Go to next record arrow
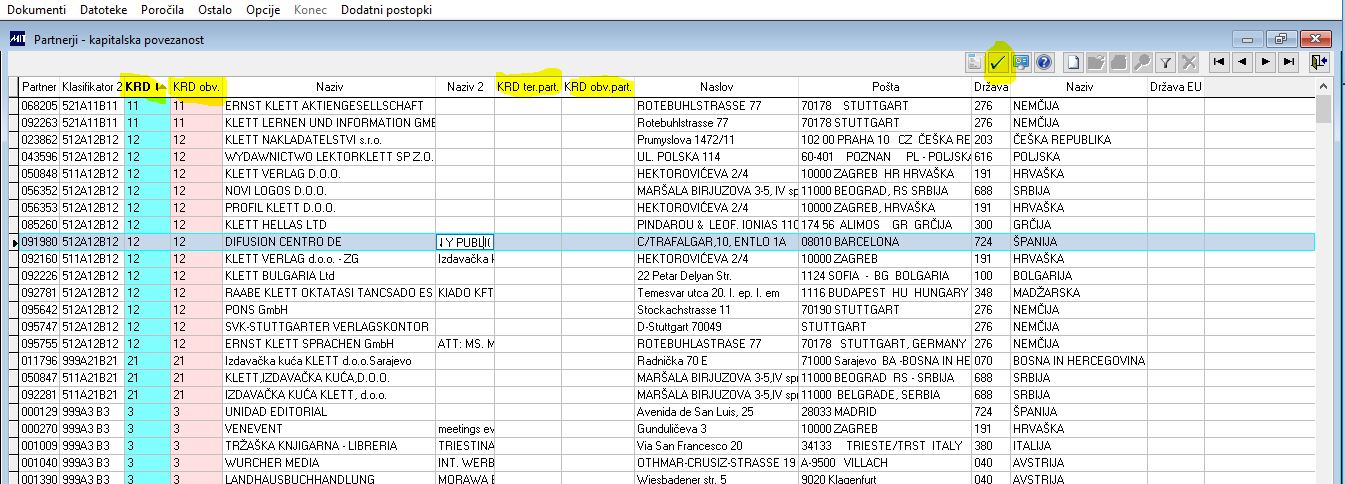This screenshot has height=484, width=1345. pos(1265,62)
